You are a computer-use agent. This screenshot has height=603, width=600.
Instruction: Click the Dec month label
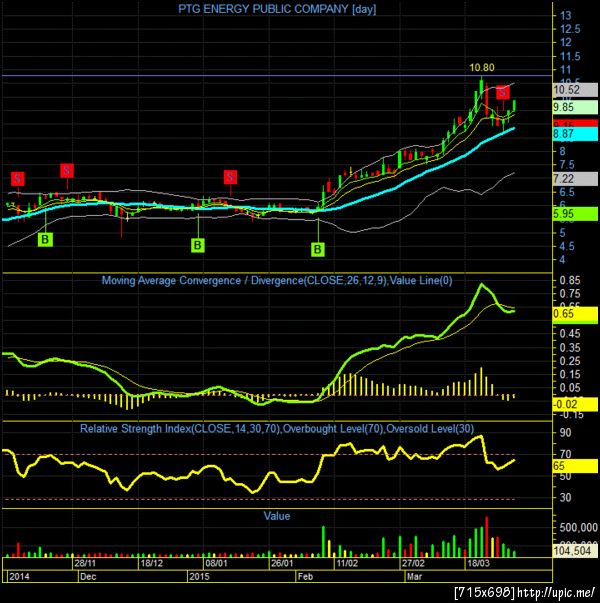click(x=88, y=576)
